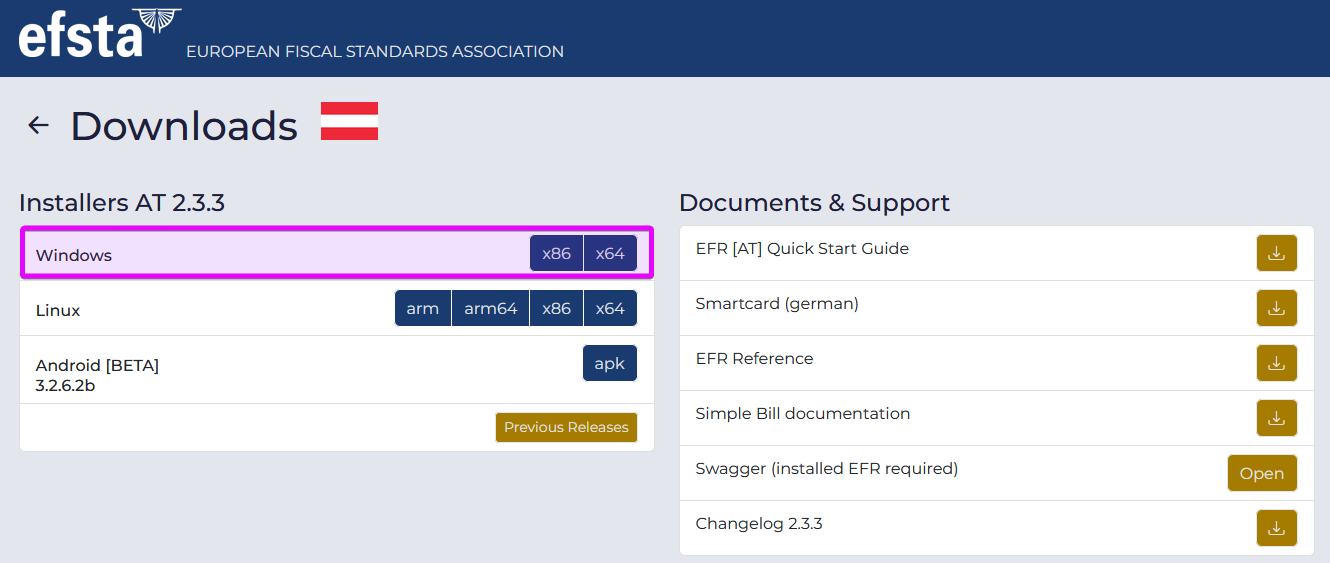The width and height of the screenshot is (1330, 563).
Task: Download Linux x86 installer
Action: pos(557,308)
